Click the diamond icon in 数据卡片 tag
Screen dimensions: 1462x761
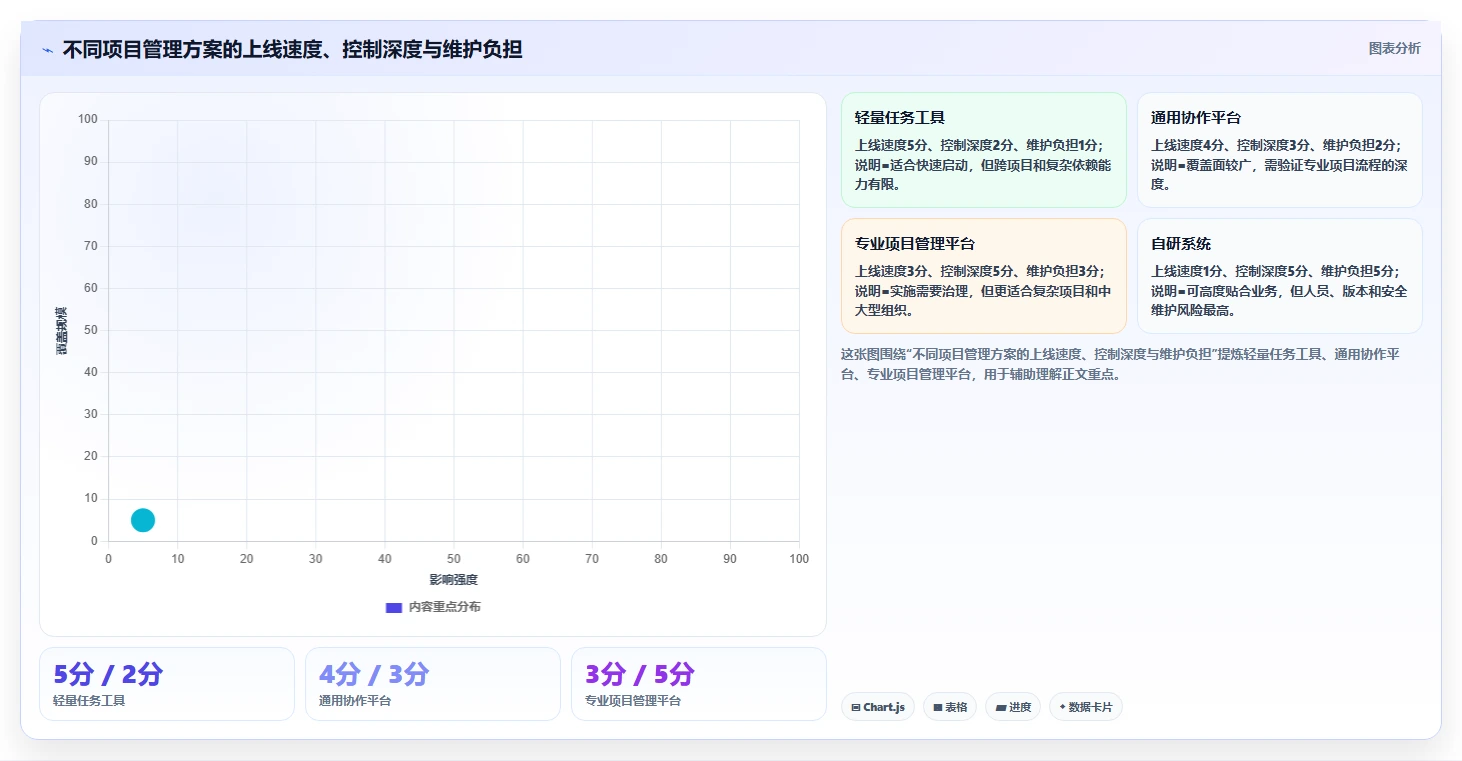(1062, 707)
